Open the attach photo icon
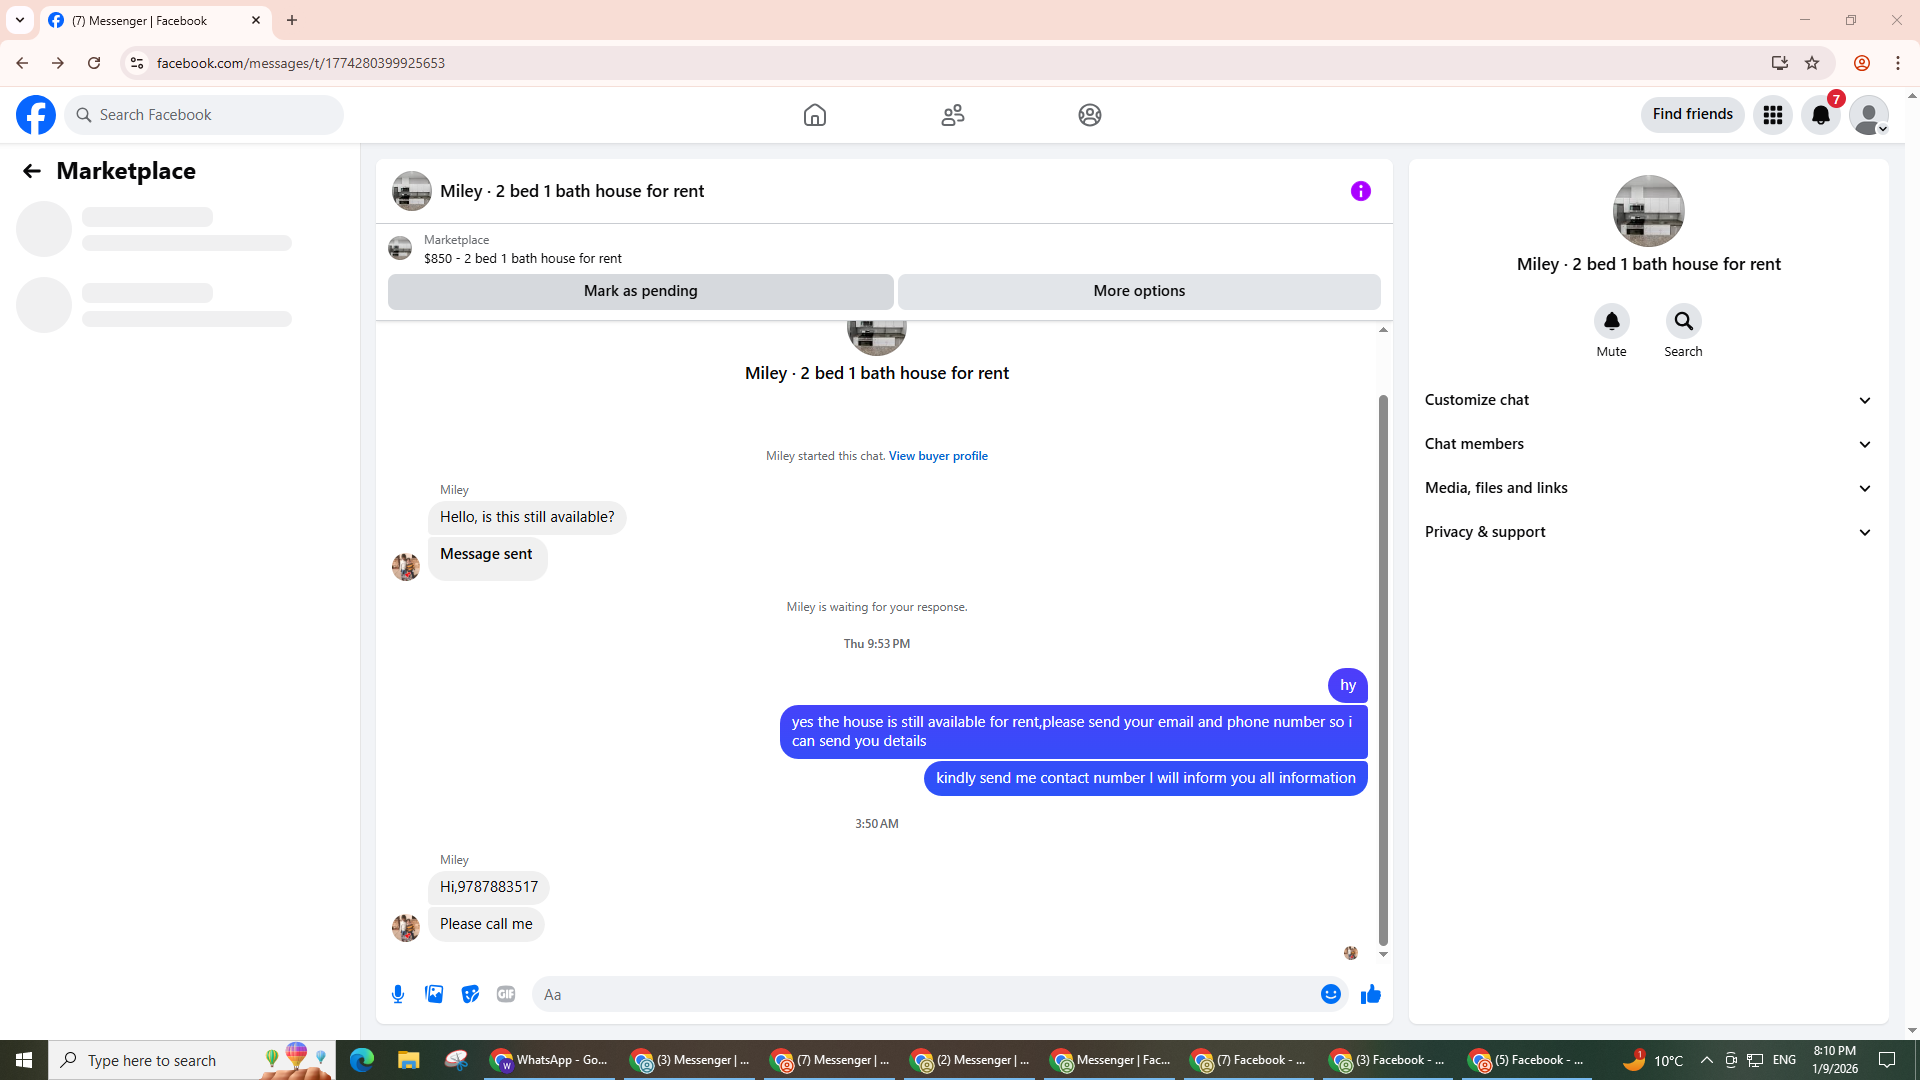This screenshot has width=1920, height=1080. tap(434, 994)
